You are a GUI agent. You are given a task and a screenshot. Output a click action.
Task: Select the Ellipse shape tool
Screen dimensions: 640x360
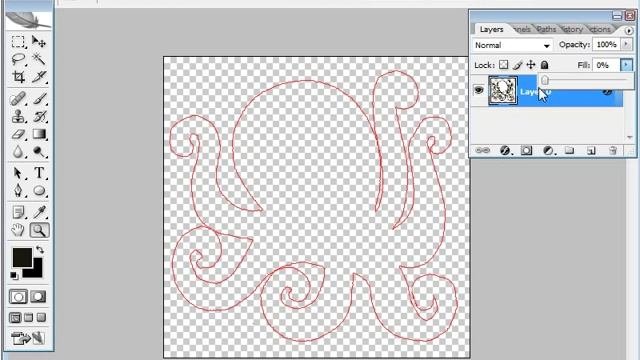click(x=39, y=191)
